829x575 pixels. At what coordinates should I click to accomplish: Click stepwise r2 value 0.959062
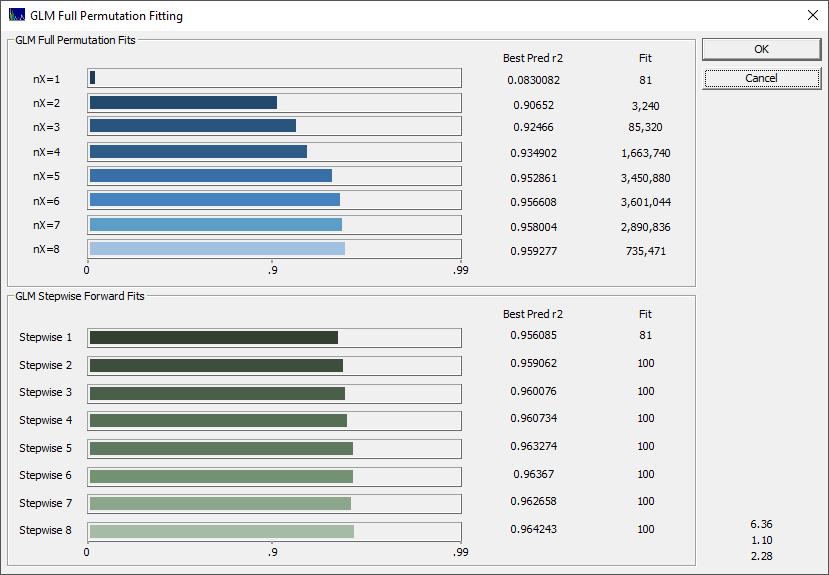[533, 363]
